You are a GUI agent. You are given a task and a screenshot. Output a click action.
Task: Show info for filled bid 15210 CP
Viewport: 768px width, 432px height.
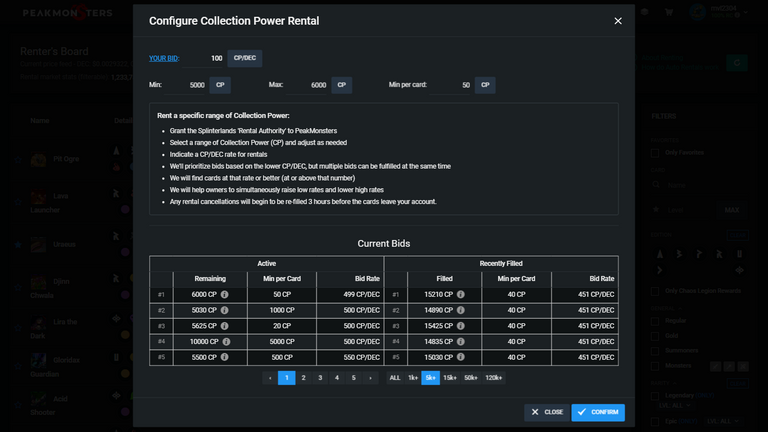[460, 294]
